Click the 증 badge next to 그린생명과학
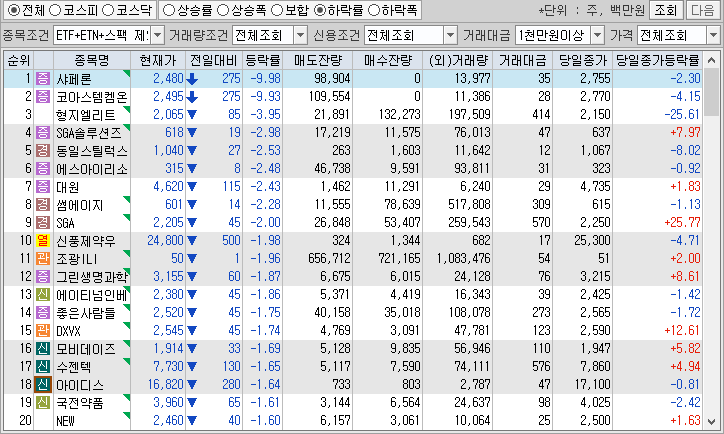724x434 pixels. 43,277
